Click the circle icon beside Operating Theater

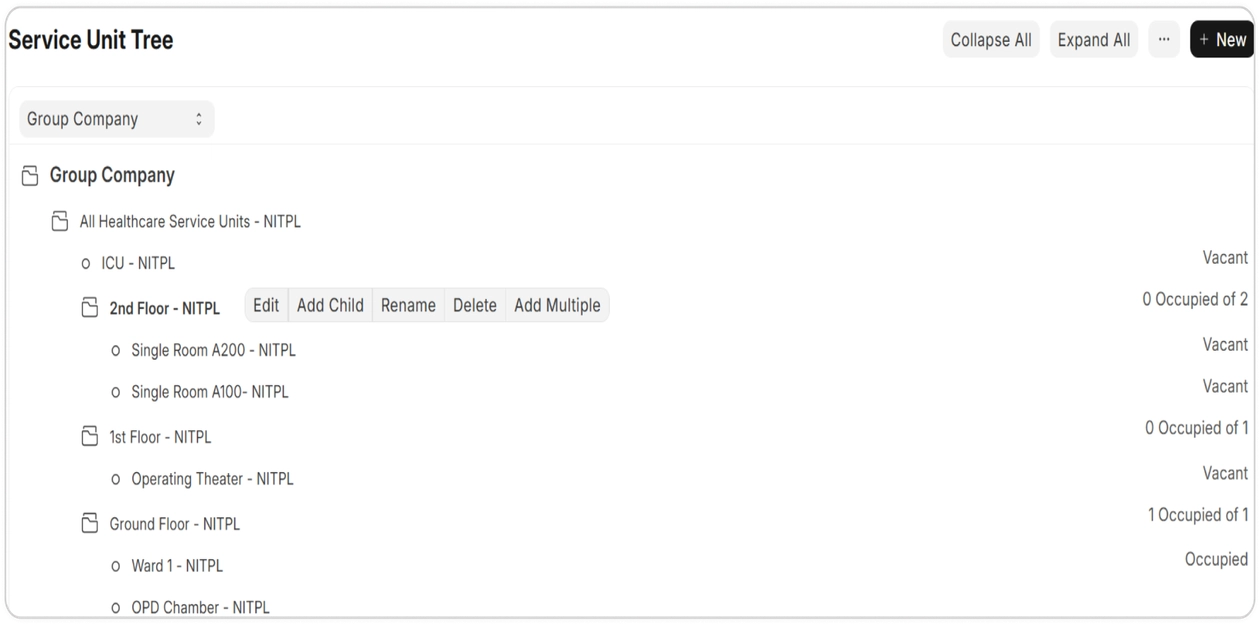point(116,479)
